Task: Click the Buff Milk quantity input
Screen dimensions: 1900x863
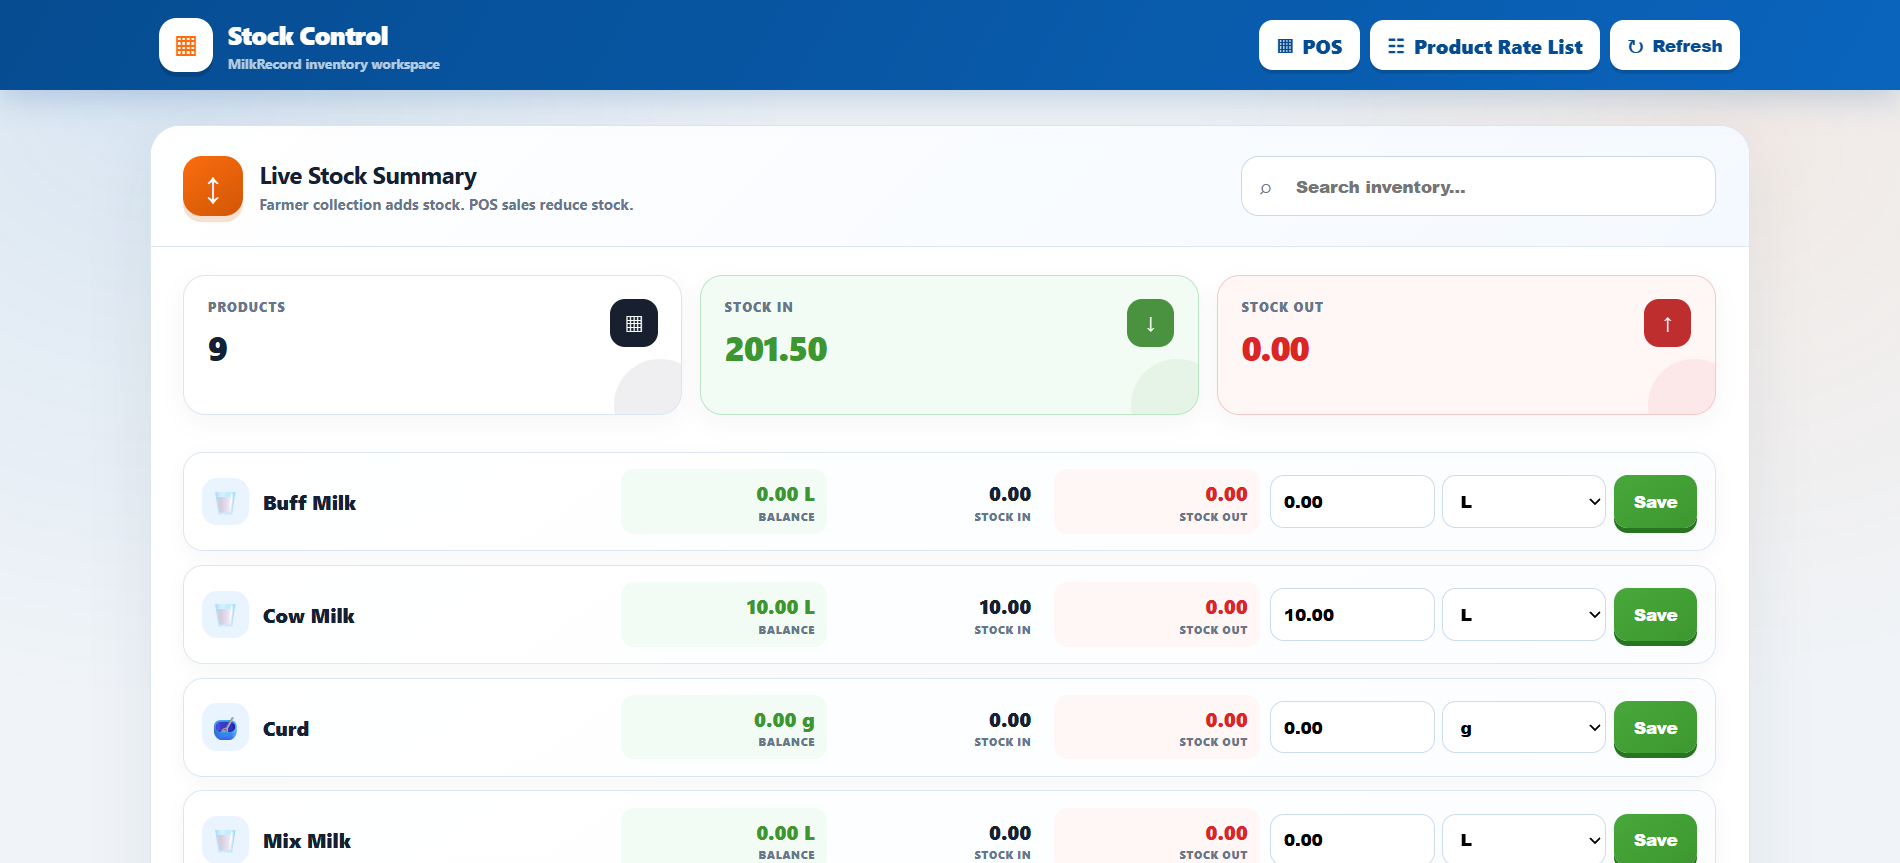Action: [1352, 502]
